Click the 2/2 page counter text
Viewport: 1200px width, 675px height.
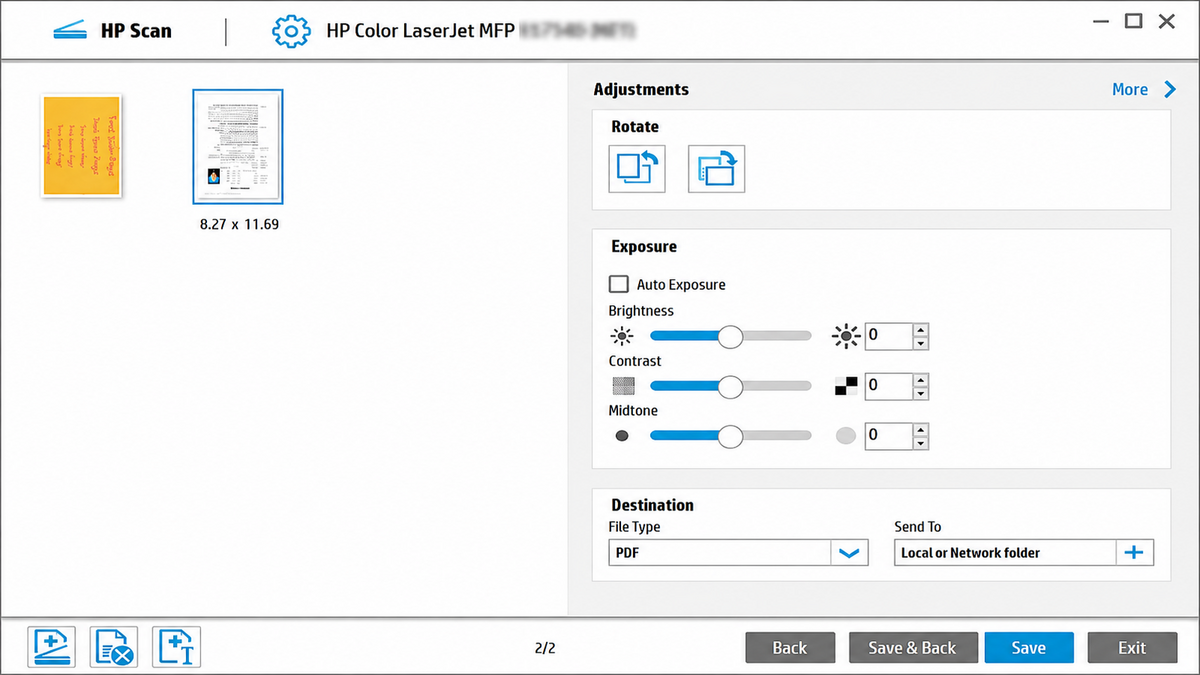click(x=545, y=648)
